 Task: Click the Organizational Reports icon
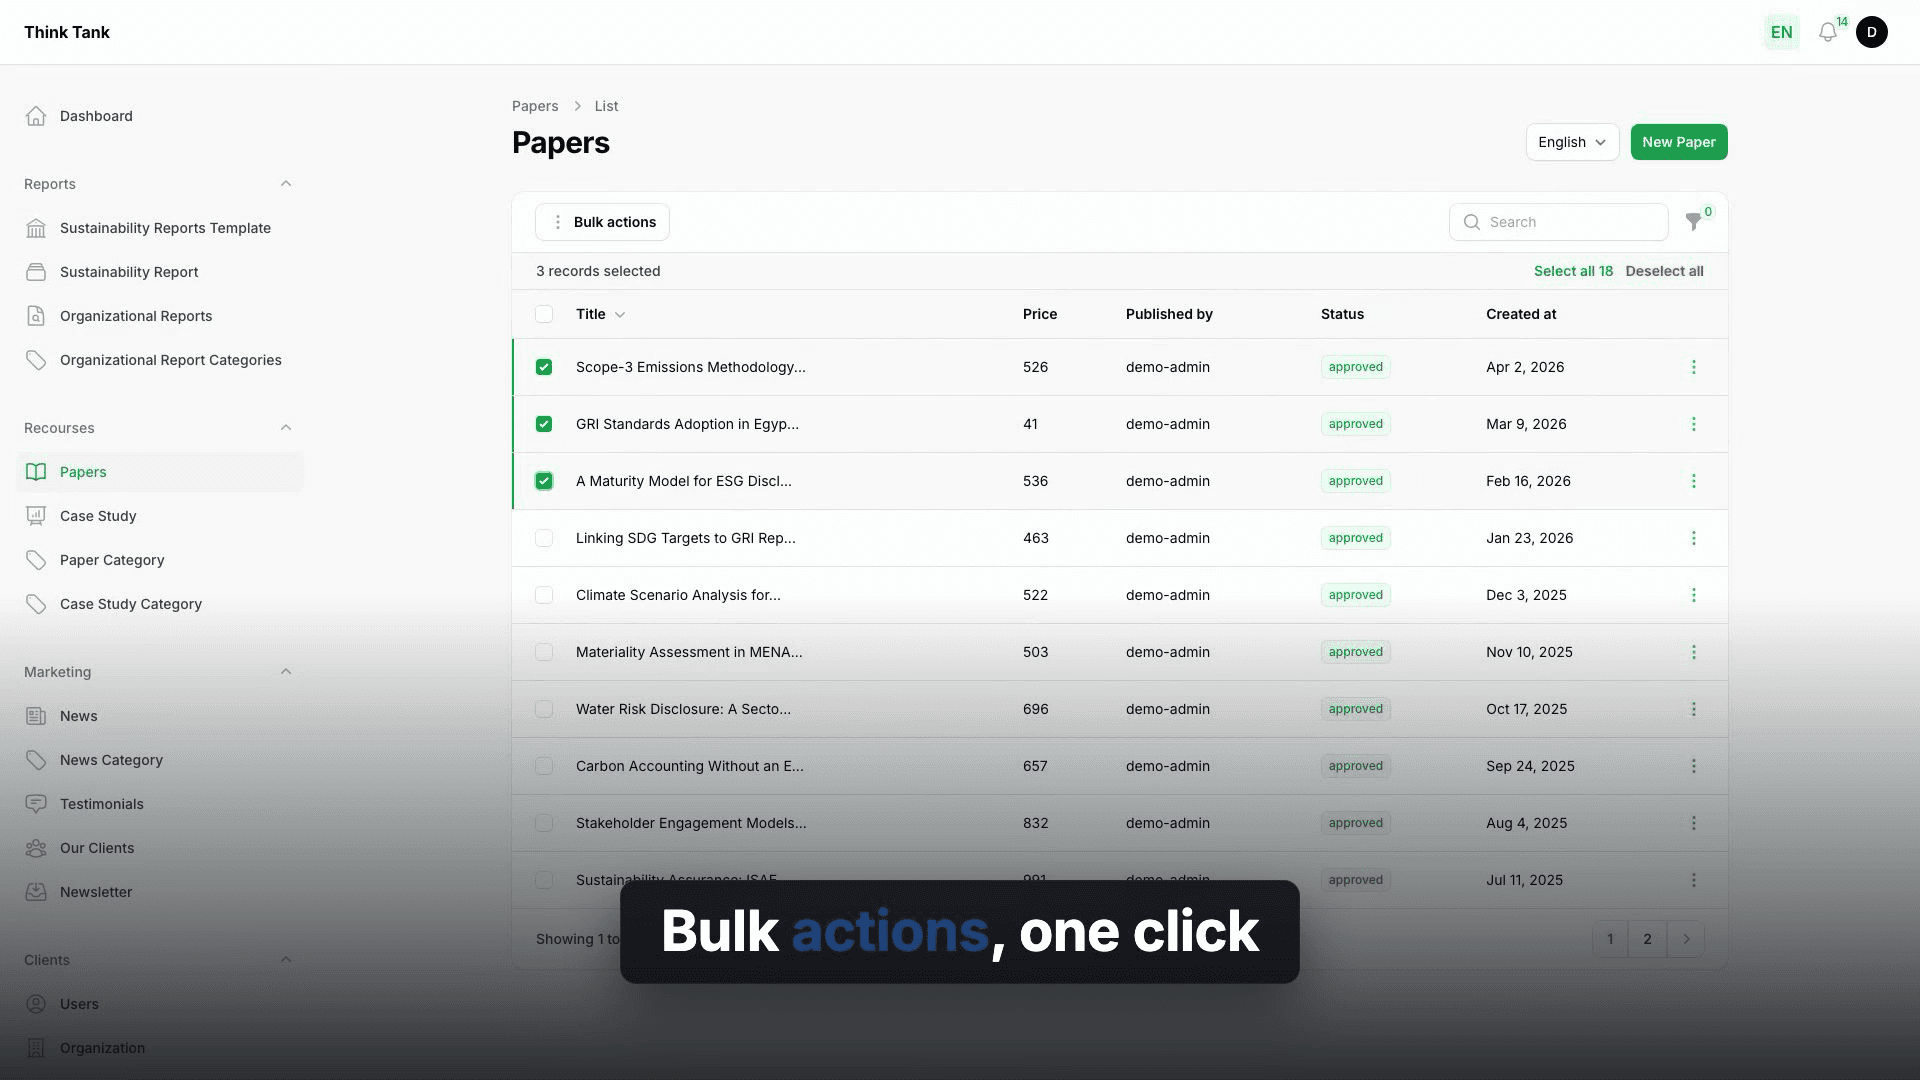click(x=36, y=316)
